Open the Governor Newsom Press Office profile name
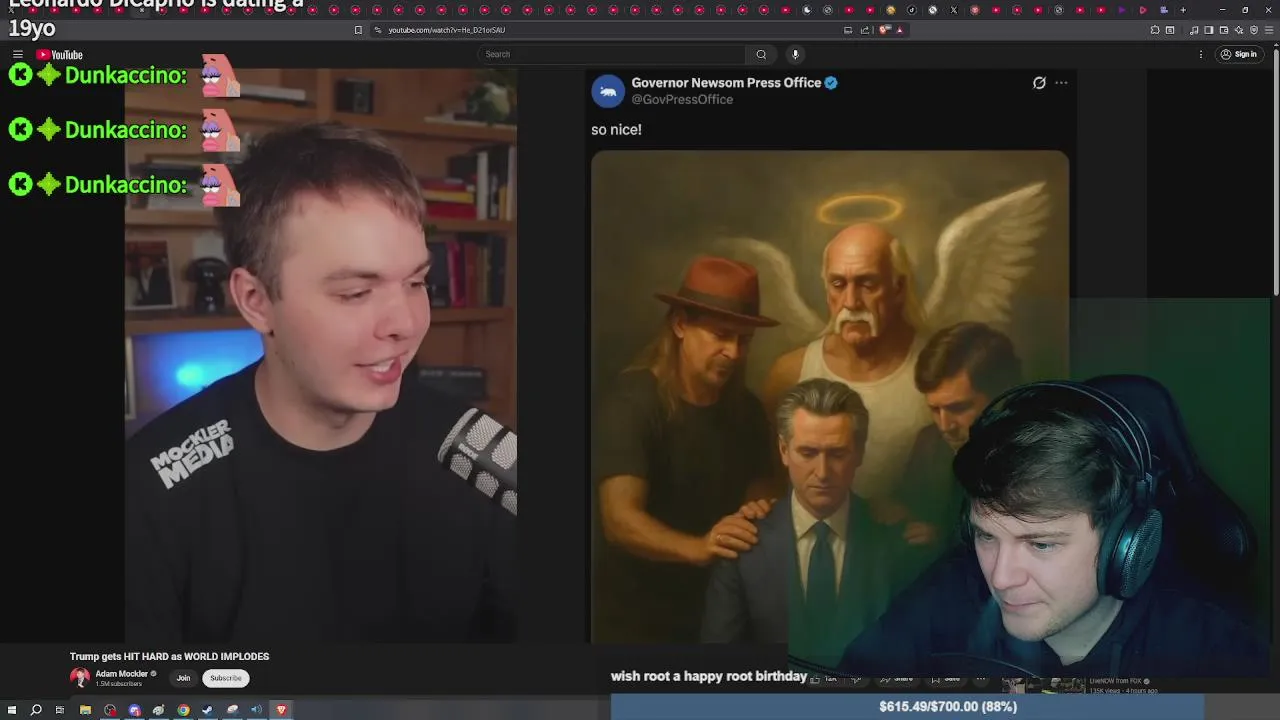The image size is (1280, 720). coord(726,83)
